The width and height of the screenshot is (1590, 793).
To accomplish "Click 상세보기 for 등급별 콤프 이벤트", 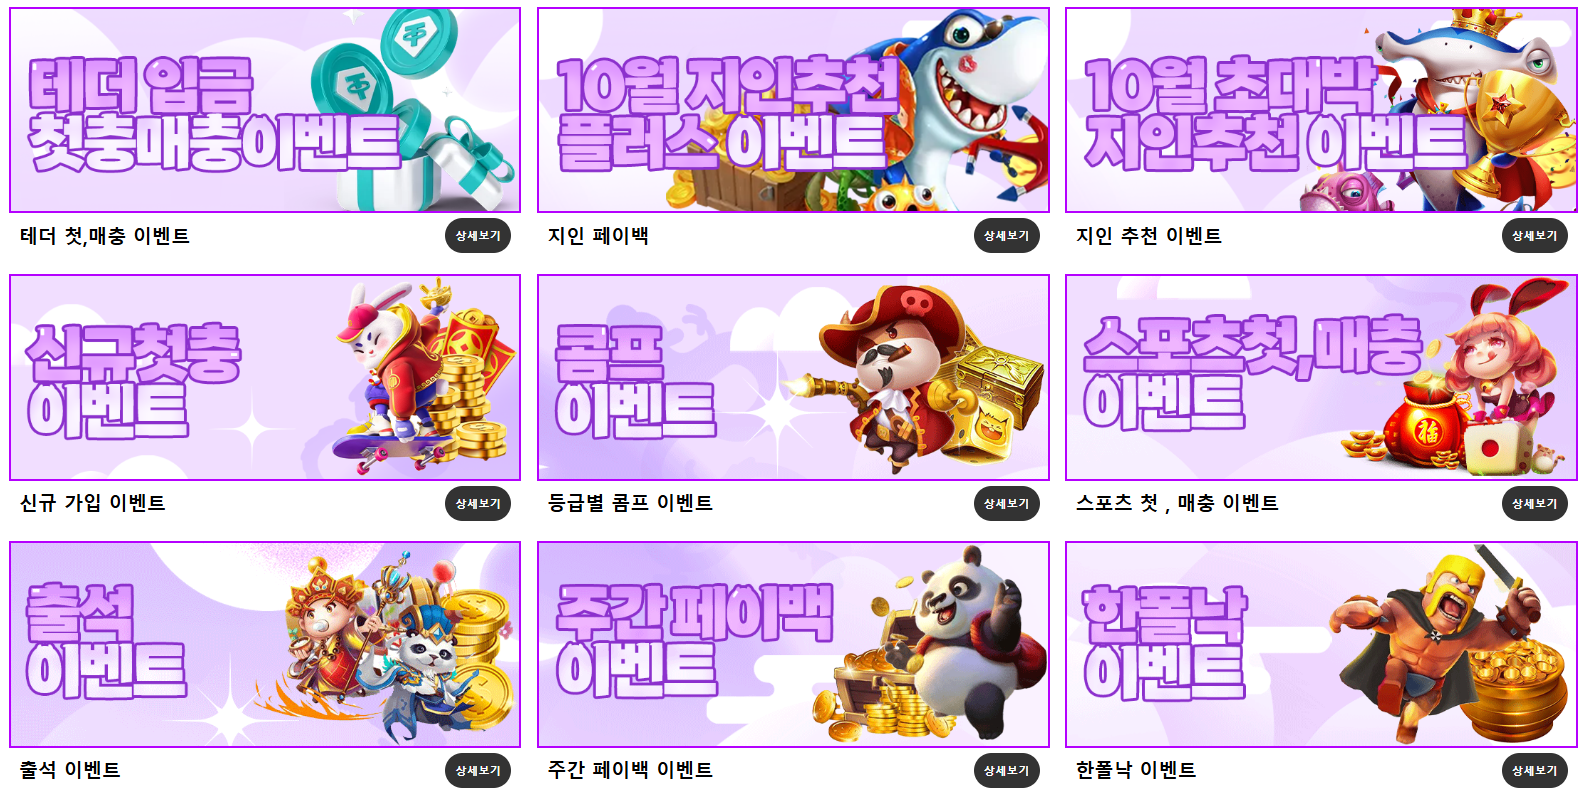I will coord(1006,503).
